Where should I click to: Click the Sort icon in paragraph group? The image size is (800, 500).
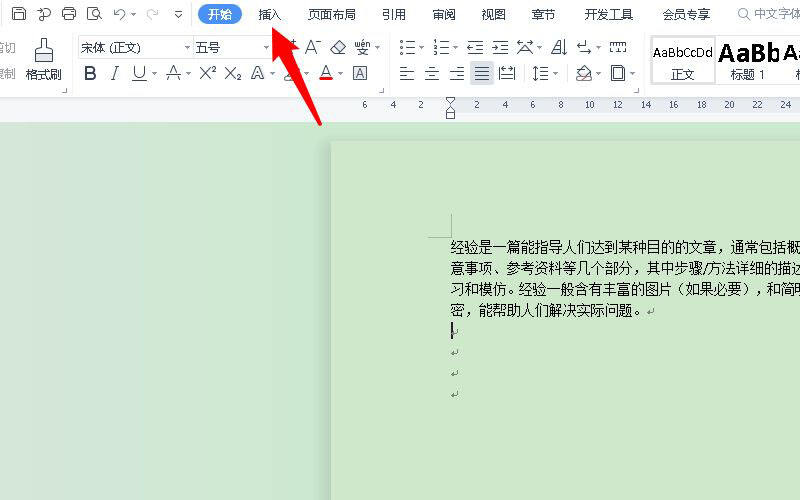pyautogui.click(x=559, y=47)
